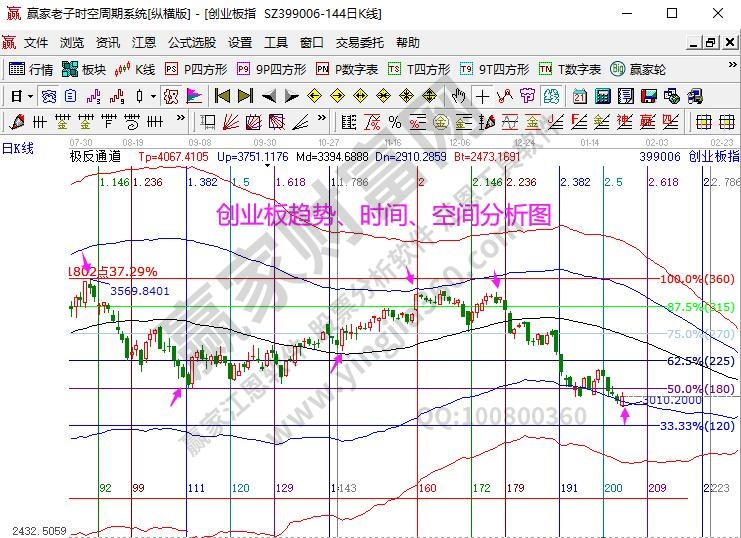
Task: Open the 9T四方形 tool
Action: click(x=494, y=69)
